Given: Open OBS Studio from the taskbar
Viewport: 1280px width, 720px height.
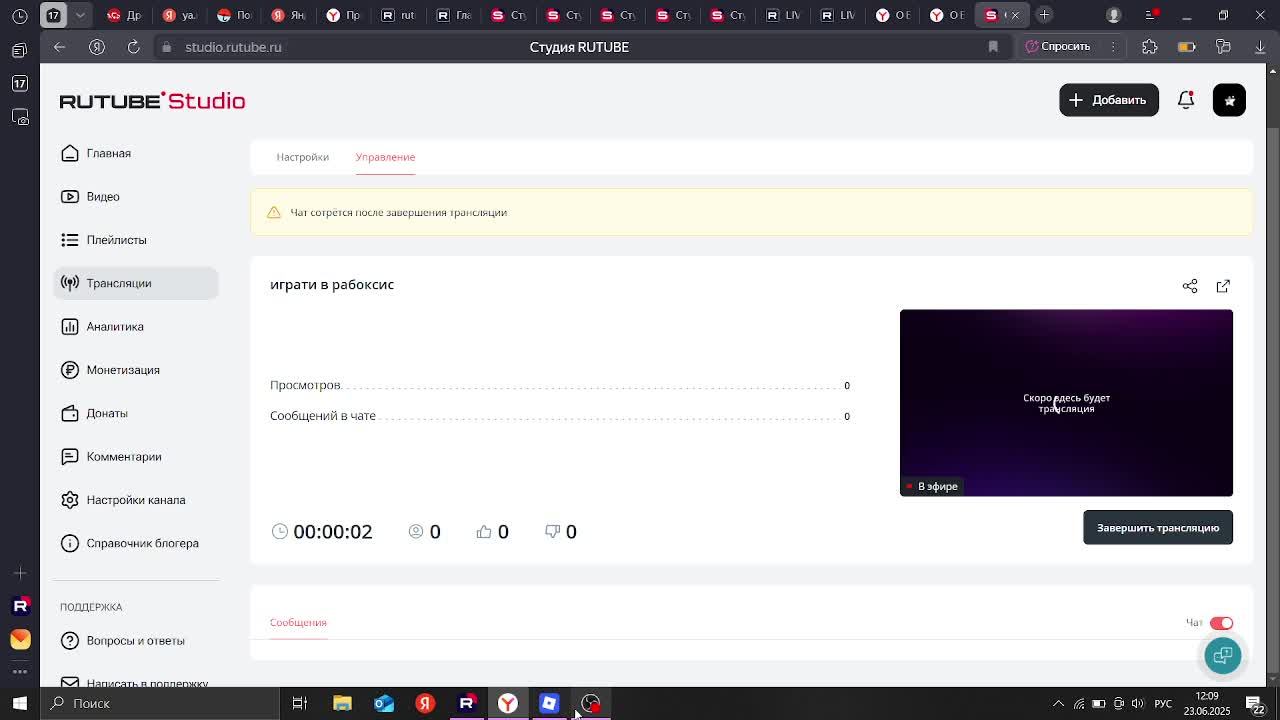Looking at the screenshot, I should pyautogui.click(x=591, y=703).
